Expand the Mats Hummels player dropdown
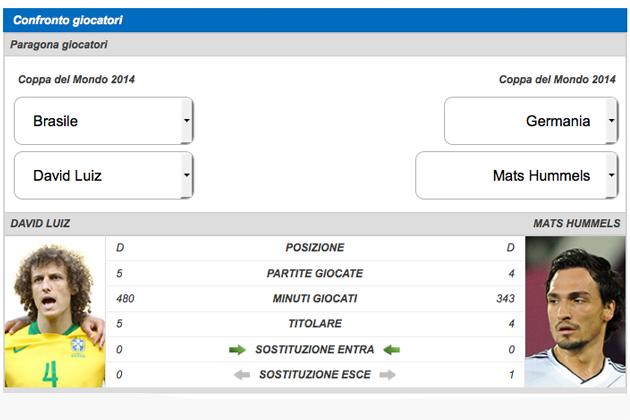 (x=517, y=176)
